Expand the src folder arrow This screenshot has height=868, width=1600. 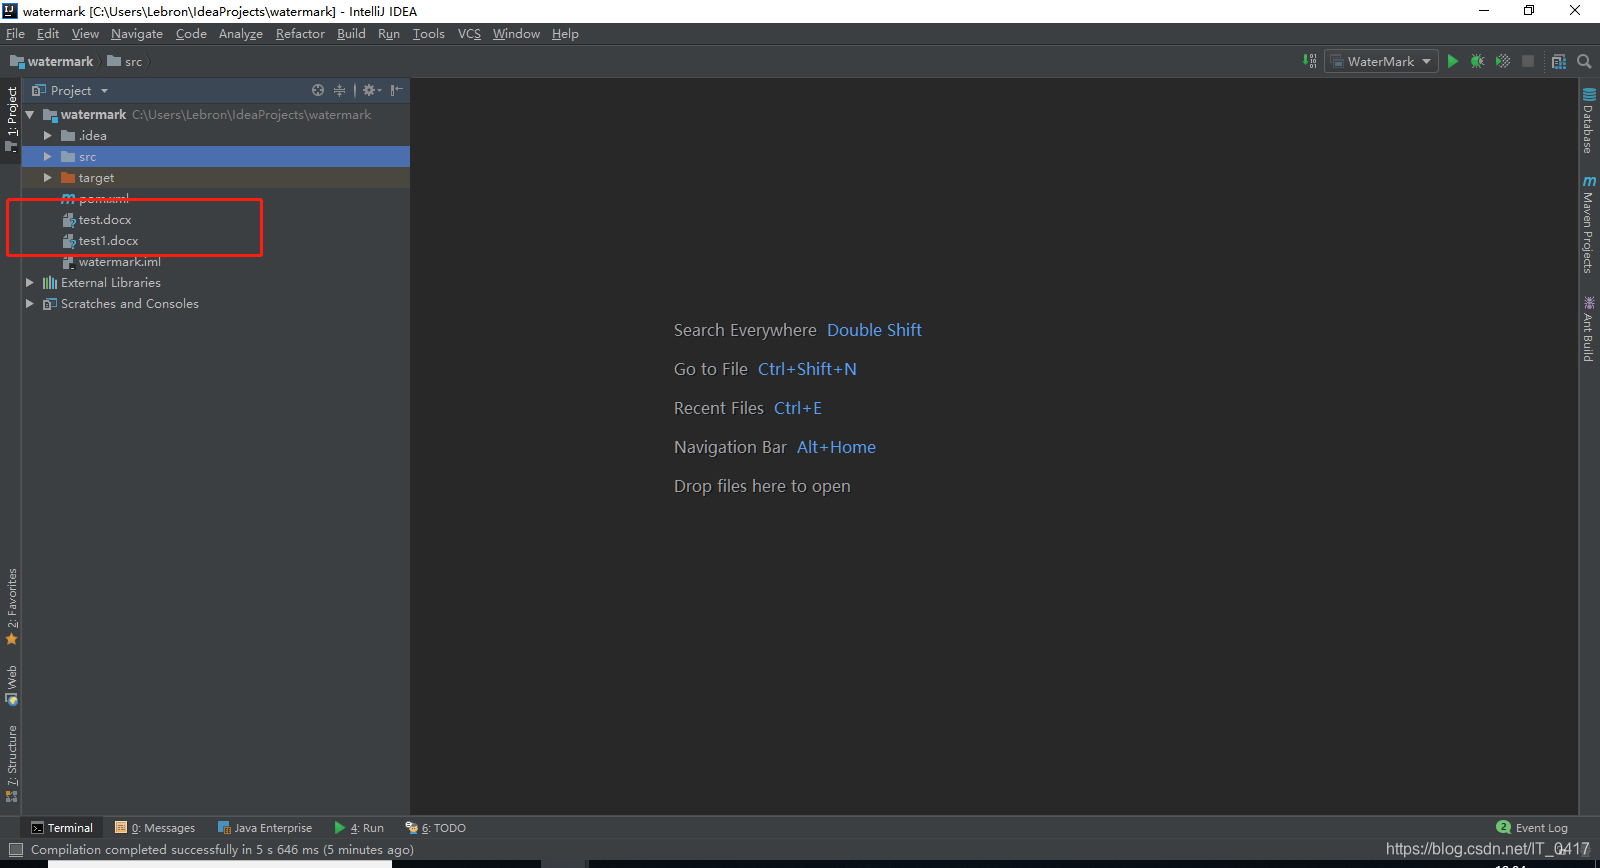(x=47, y=157)
